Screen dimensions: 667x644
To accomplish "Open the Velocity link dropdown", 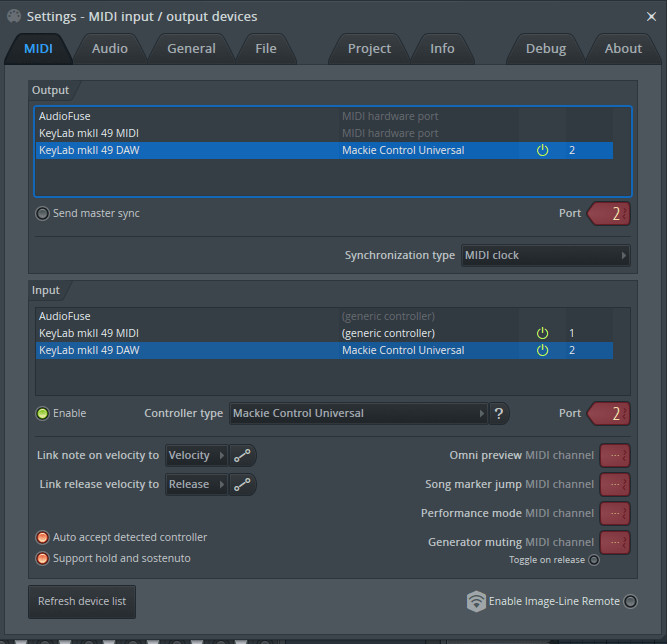I will 196,456.
